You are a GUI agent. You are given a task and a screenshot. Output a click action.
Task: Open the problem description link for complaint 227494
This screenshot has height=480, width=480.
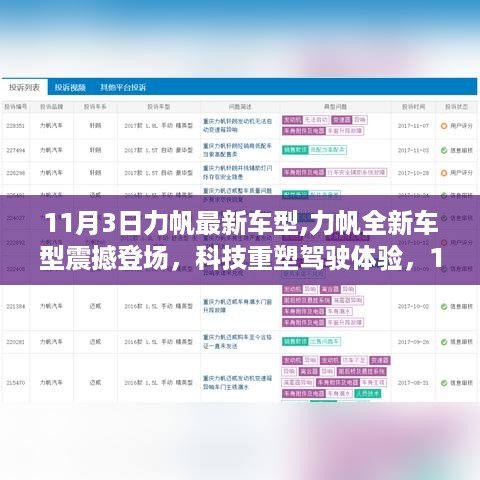[x=237, y=150]
